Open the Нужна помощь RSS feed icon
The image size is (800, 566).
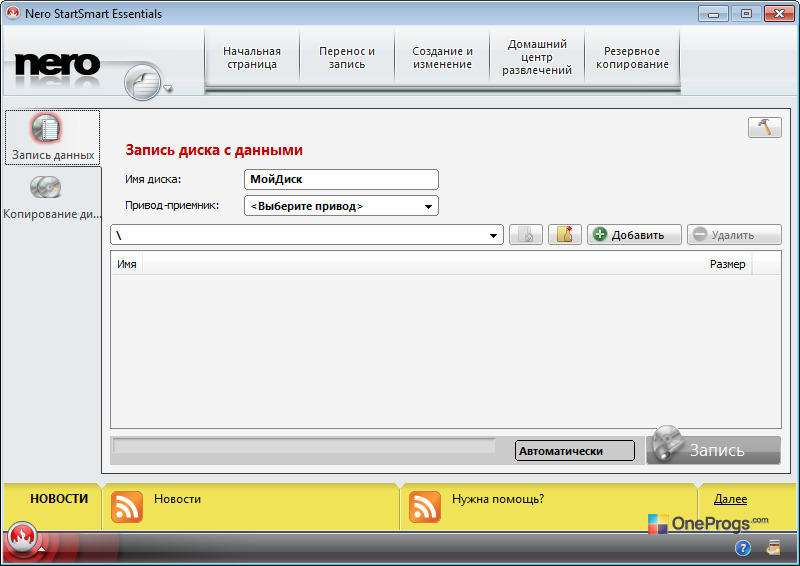tap(424, 507)
